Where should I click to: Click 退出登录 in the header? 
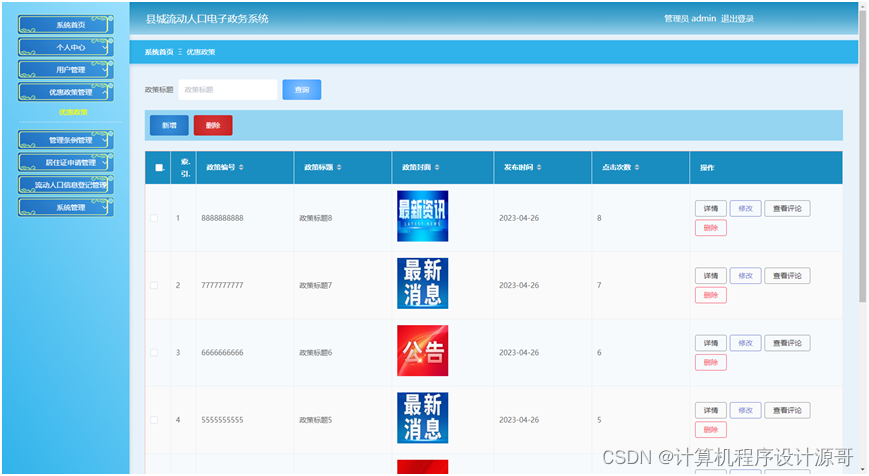737,18
